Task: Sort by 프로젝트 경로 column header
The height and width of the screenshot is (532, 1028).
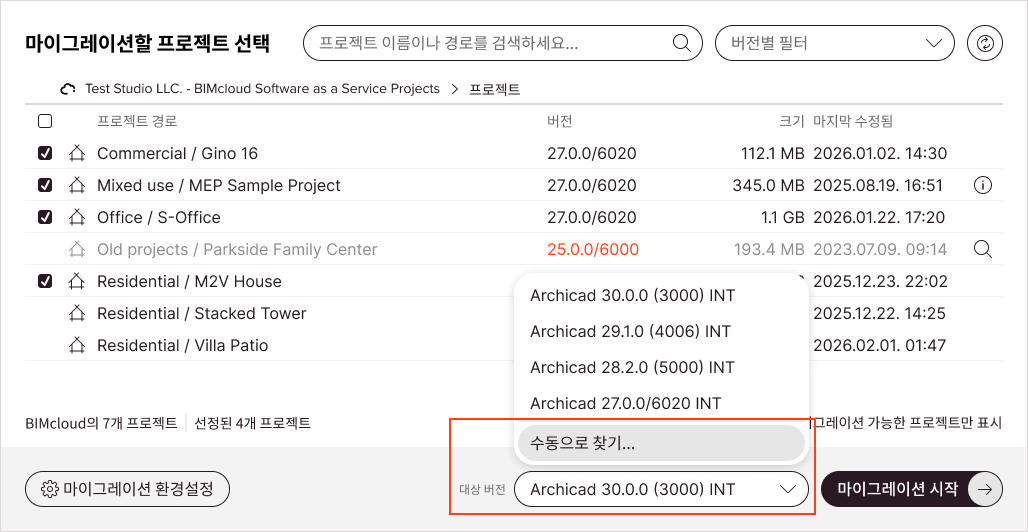Action: point(137,121)
